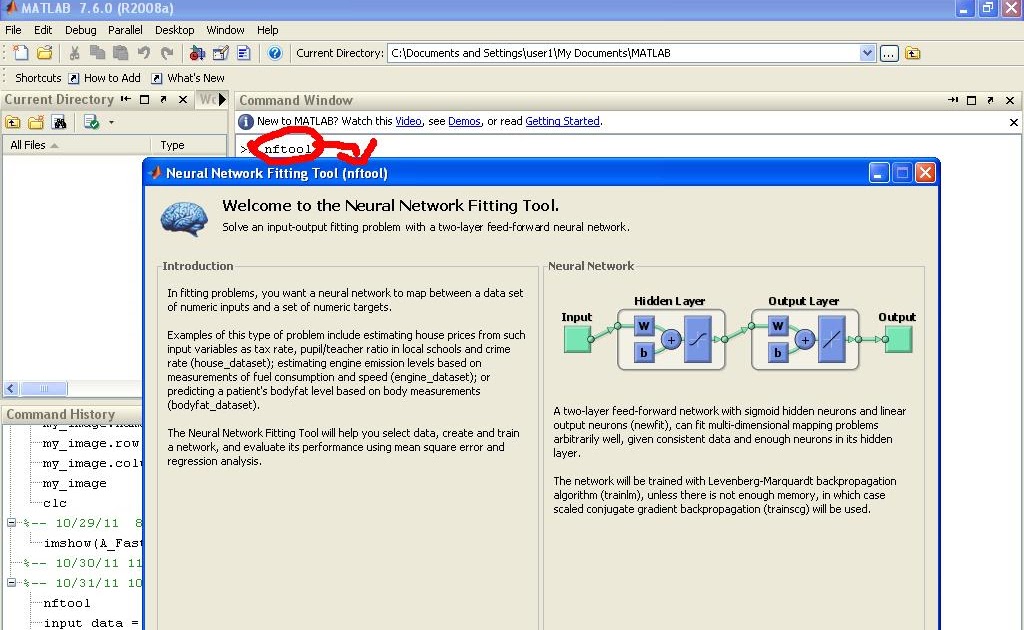Select 'clc' in Command History
The image size is (1024, 630).
click(55, 503)
